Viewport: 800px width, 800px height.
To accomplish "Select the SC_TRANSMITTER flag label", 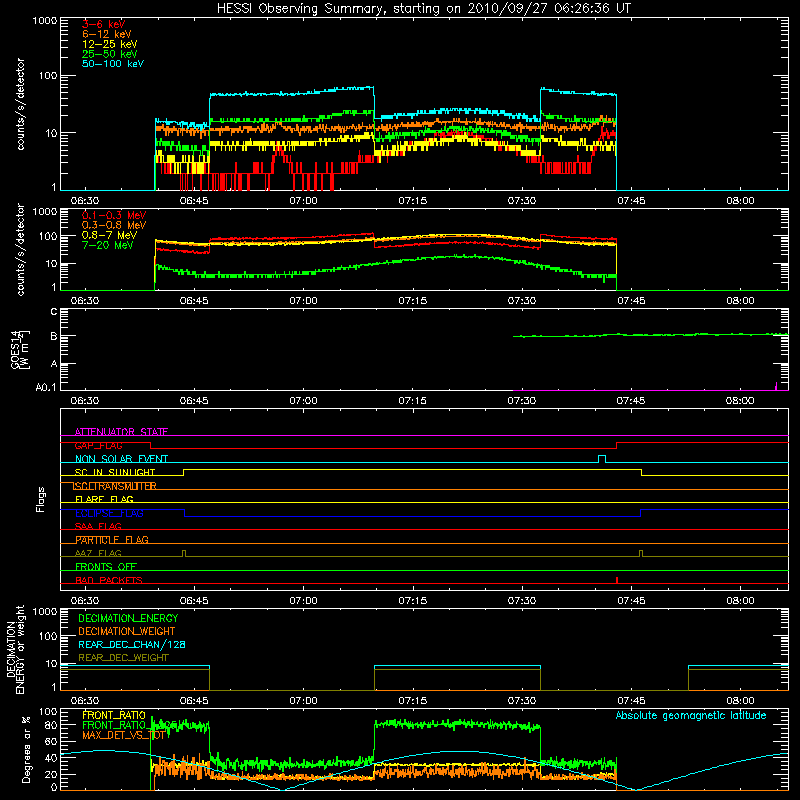I will click(115, 486).
